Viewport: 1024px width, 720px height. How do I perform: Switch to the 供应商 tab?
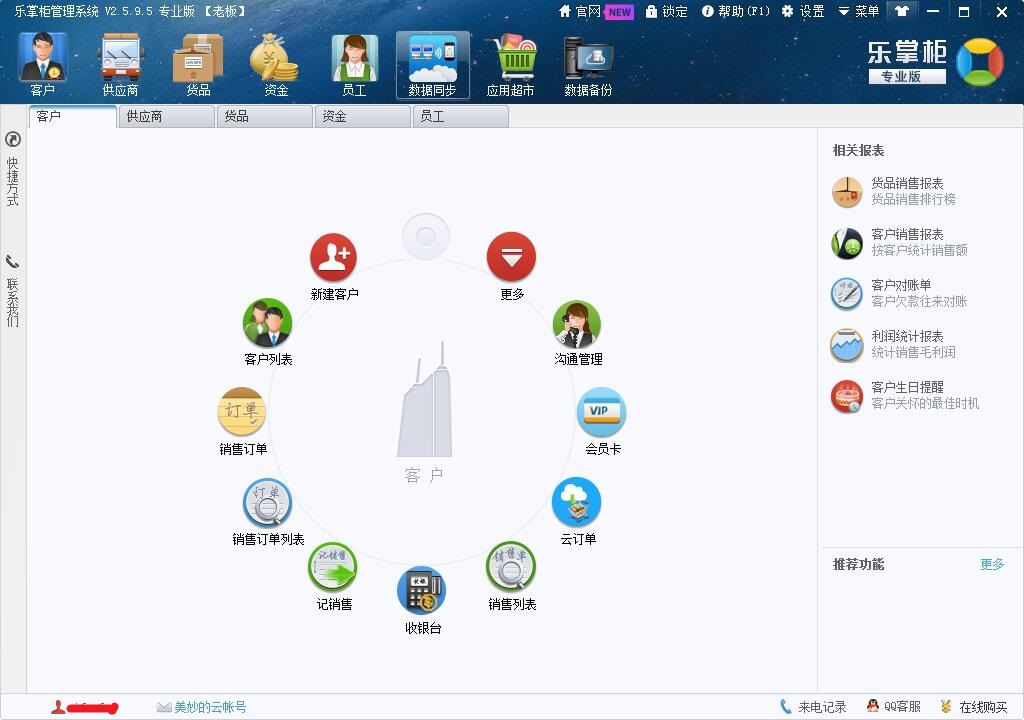[x=167, y=116]
